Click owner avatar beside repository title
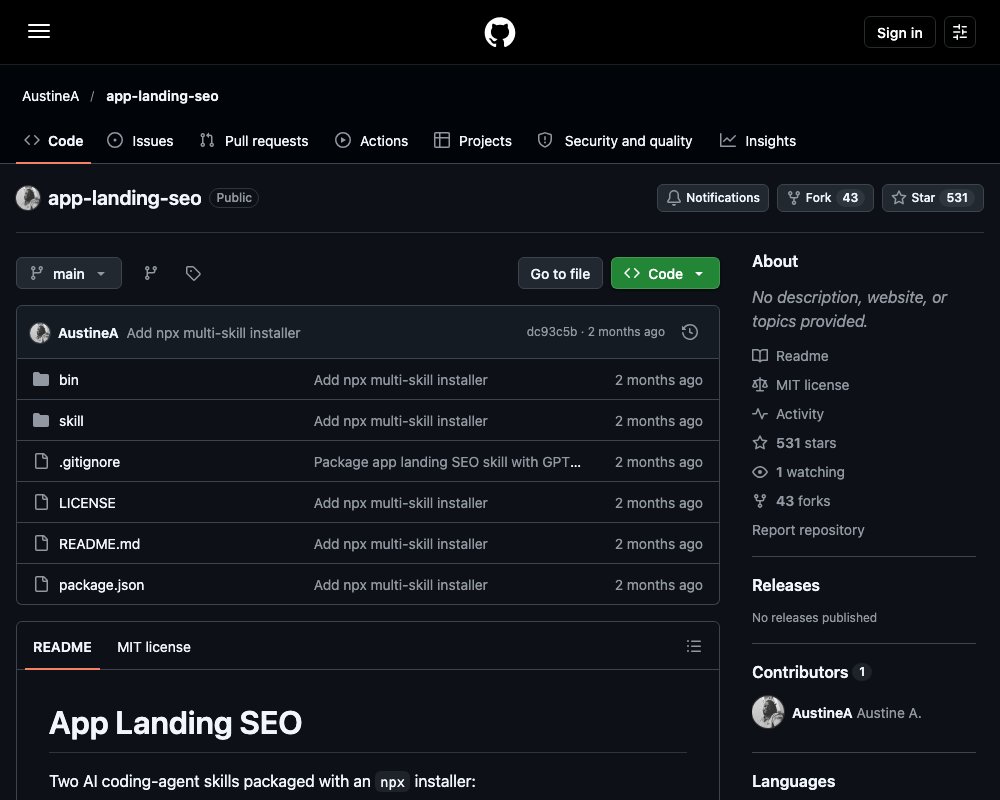The width and height of the screenshot is (1000, 800). click(x=28, y=198)
